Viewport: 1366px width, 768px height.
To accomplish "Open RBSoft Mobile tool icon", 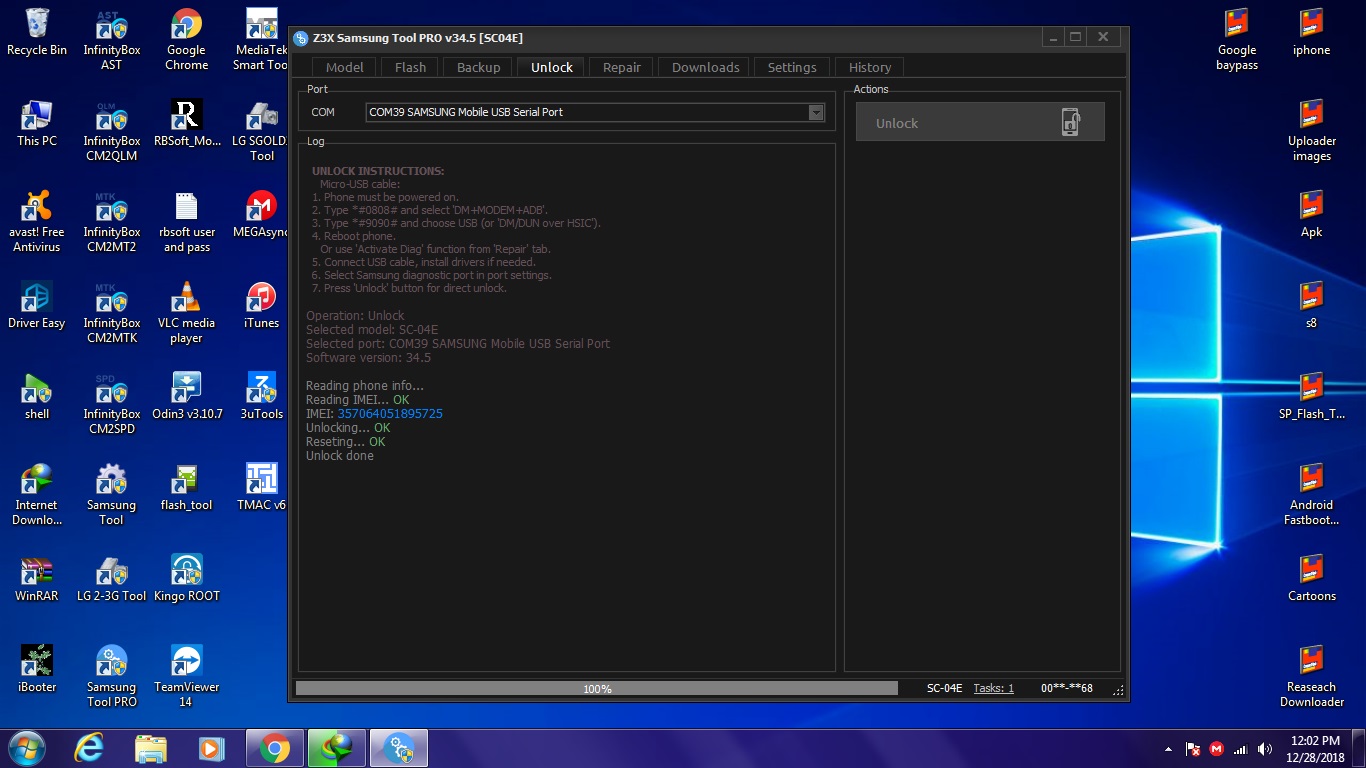I will (187, 124).
